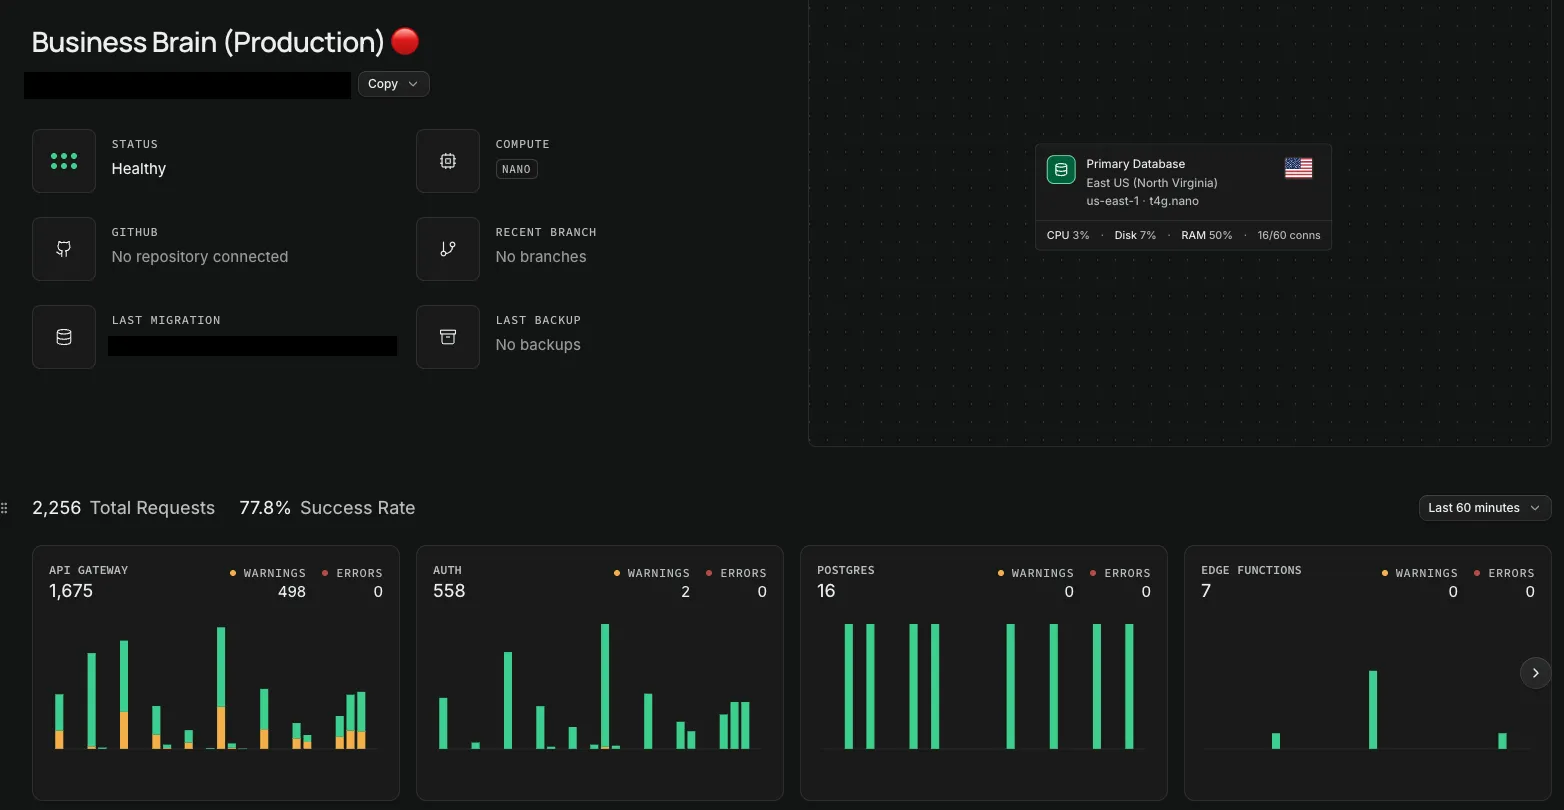The width and height of the screenshot is (1564, 810).
Task: Click the RAM 50% stat
Action: point(1207,235)
